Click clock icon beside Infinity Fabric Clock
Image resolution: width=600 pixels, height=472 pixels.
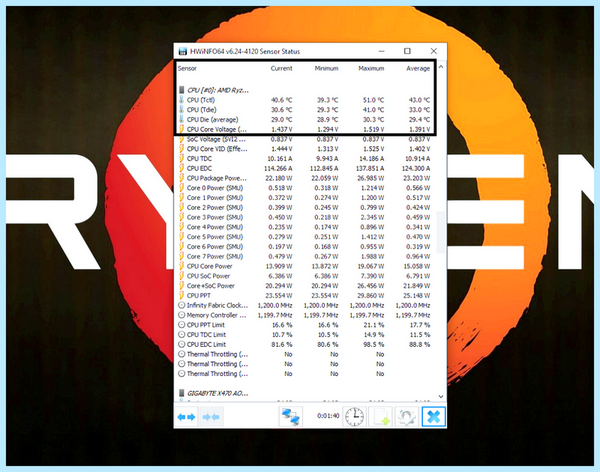point(182,305)
